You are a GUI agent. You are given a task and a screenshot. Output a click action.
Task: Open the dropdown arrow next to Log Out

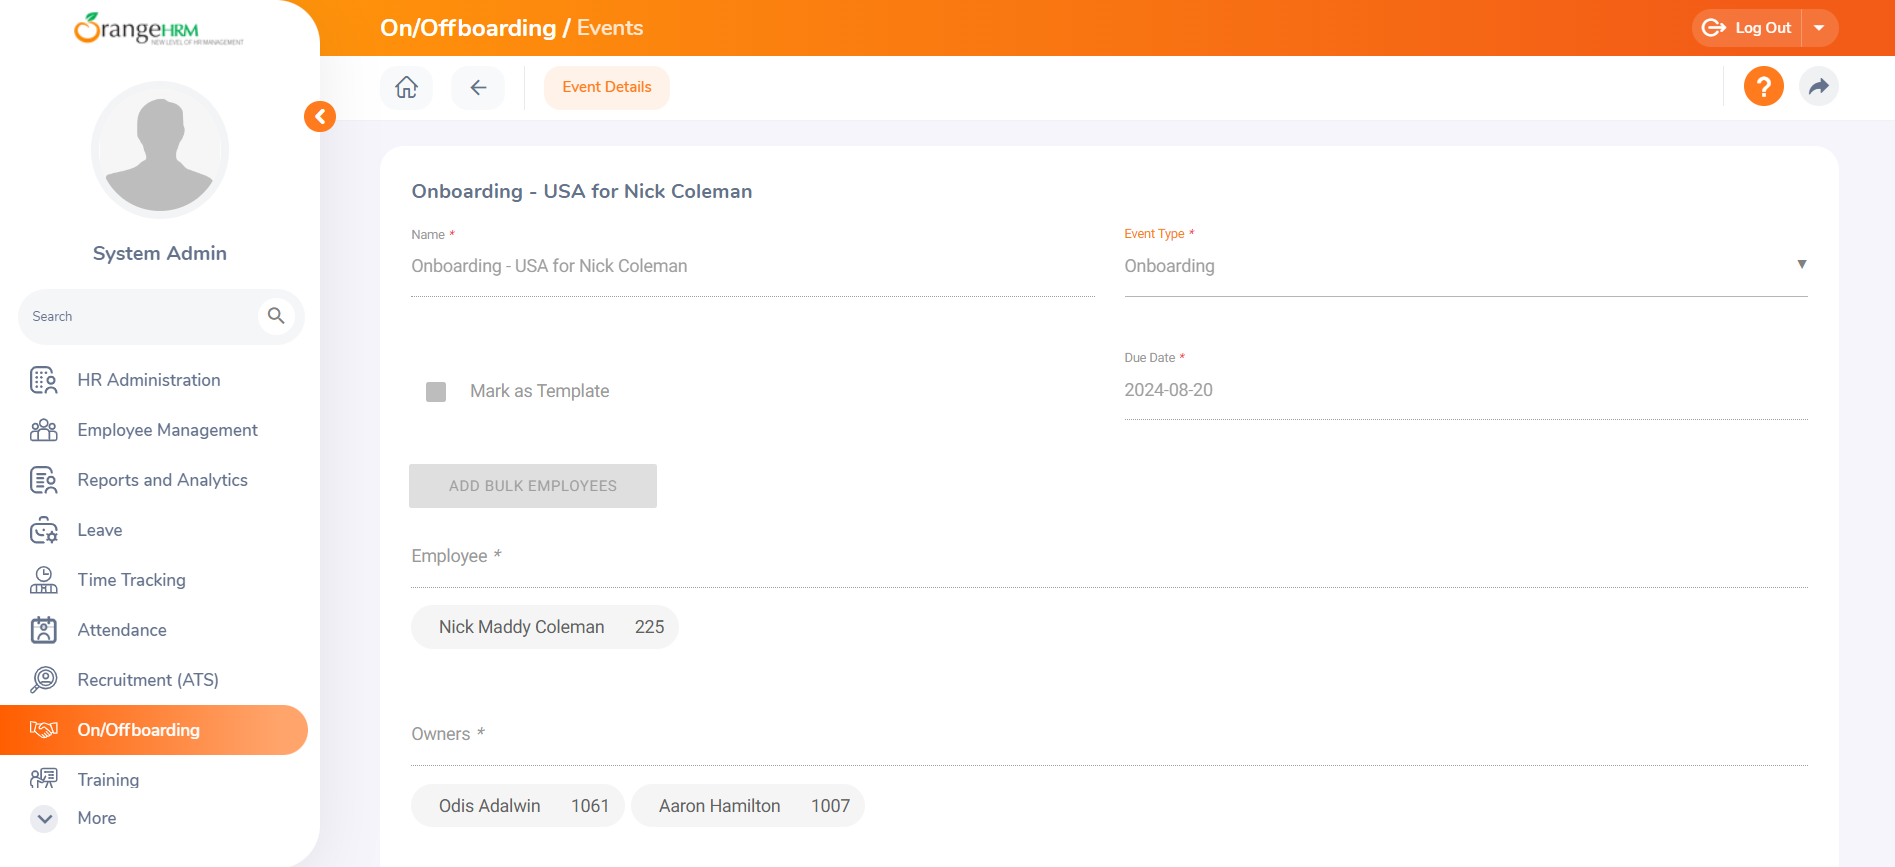pyautogui.click(x=1819, y=28)
